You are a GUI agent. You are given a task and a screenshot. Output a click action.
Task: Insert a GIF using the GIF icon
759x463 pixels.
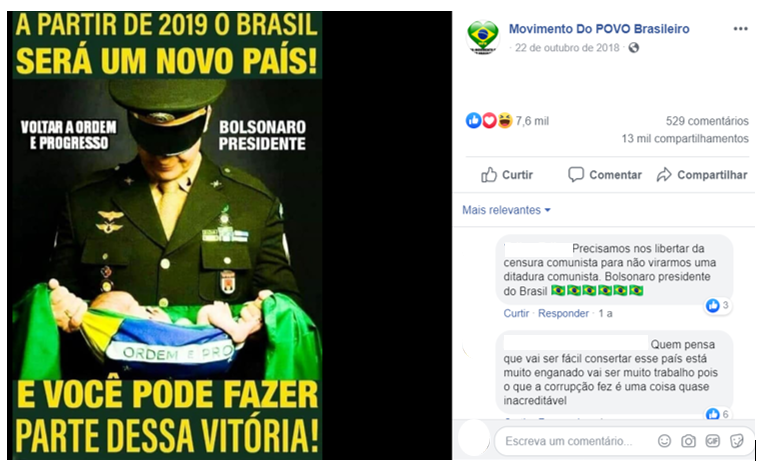click(713, 441)
